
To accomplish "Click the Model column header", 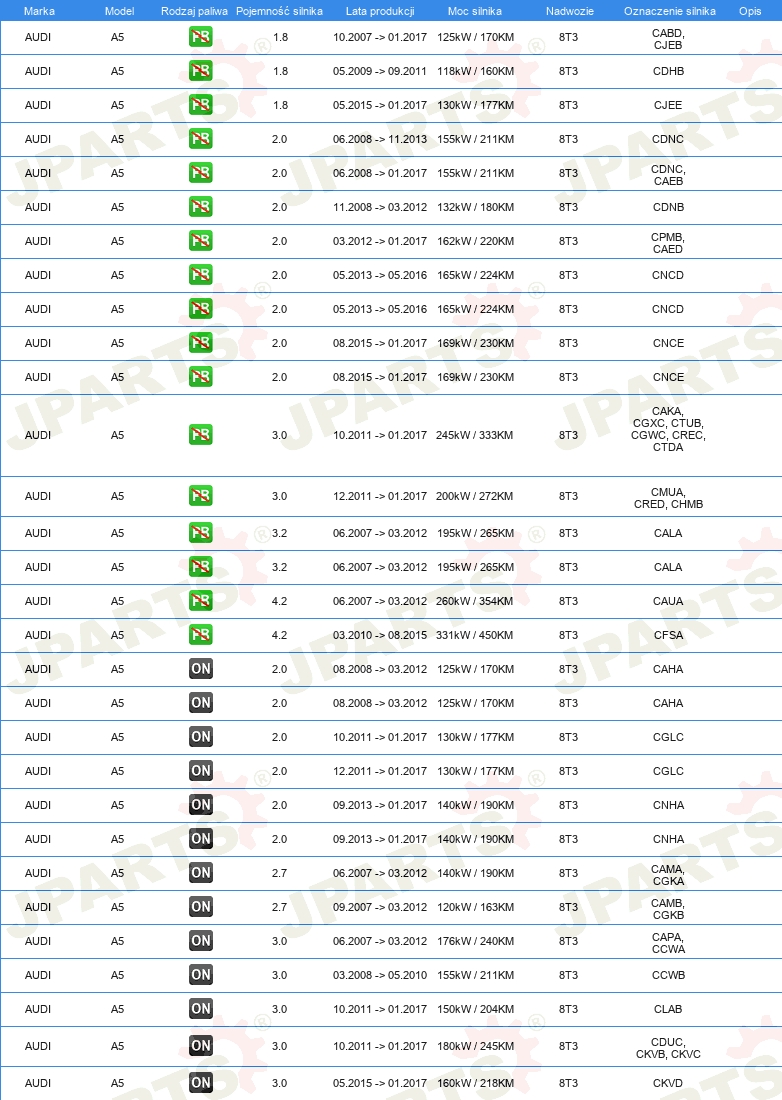I will [119, 11].
